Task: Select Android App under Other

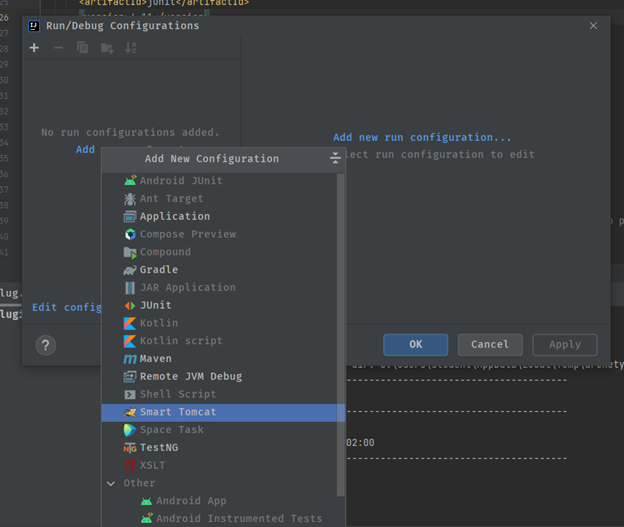Action: click(x=223, y=501)
